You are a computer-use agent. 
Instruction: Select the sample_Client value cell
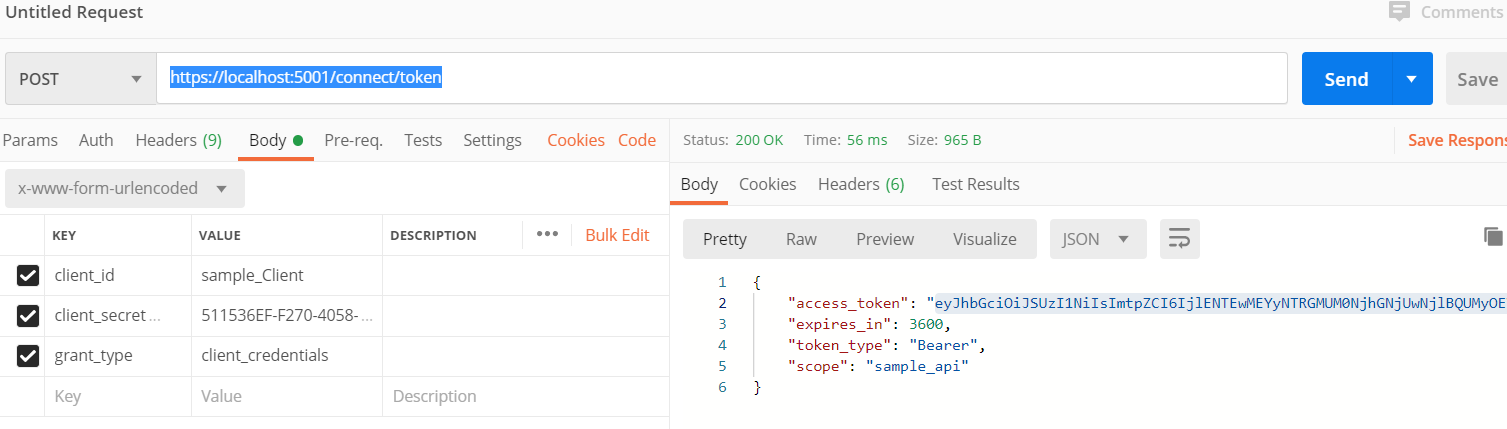(x=287, y=275)
